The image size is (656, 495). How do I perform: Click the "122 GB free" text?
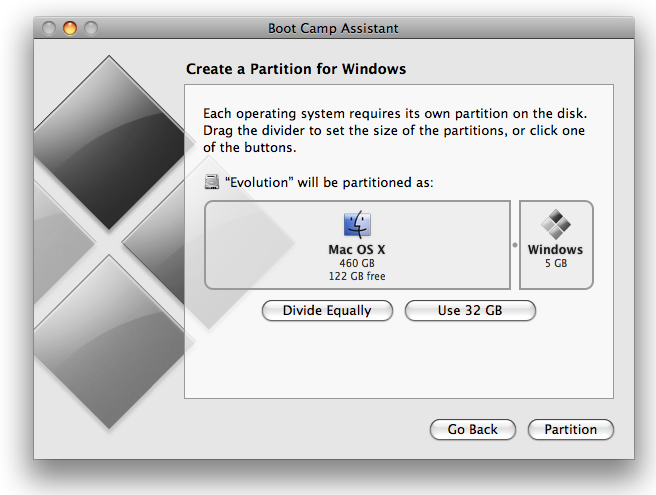[357, 276]
